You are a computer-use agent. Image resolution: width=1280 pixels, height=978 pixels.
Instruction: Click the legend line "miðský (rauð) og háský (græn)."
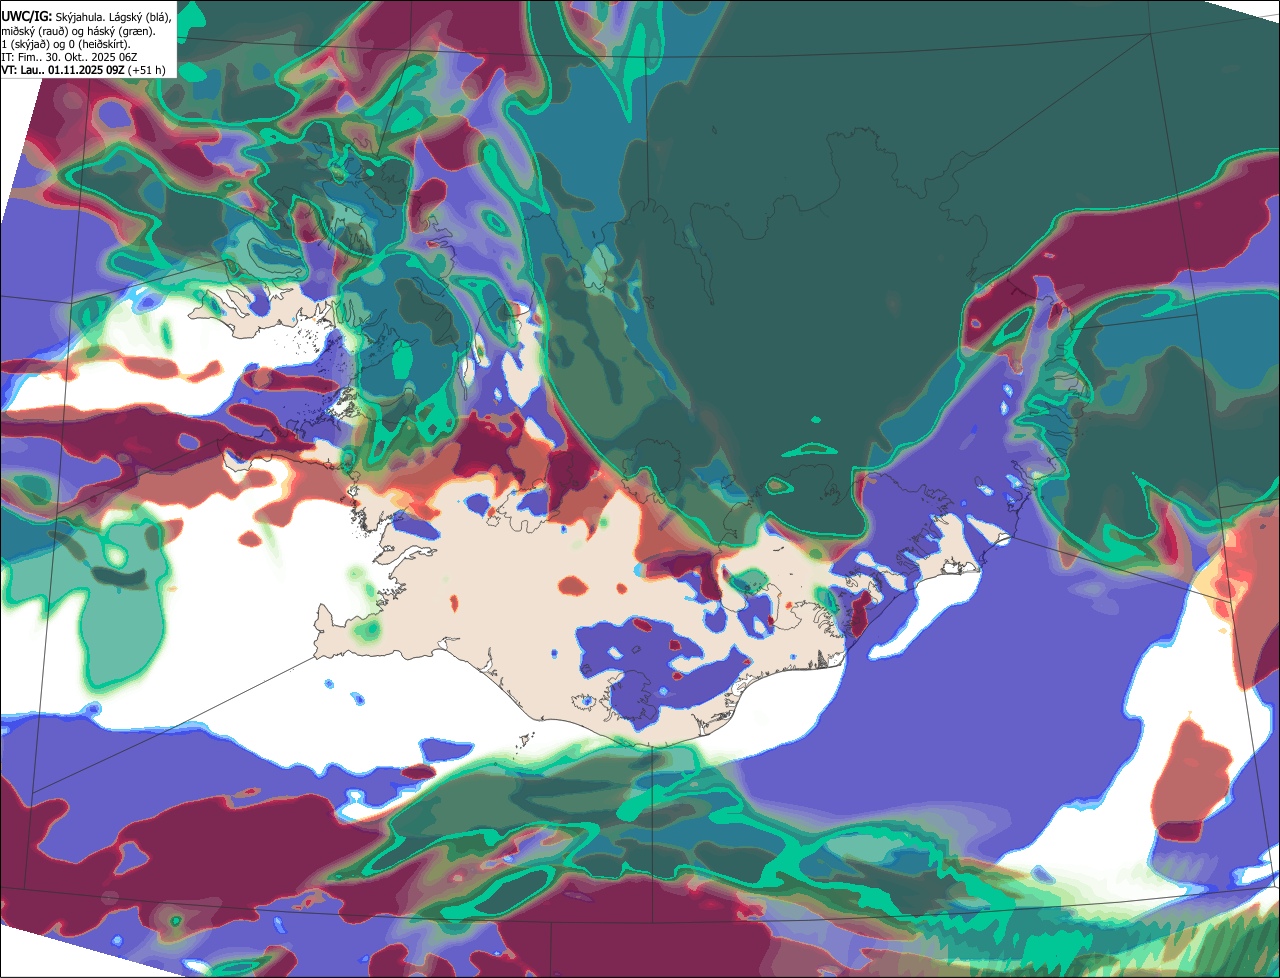click(x=78, y=31)
